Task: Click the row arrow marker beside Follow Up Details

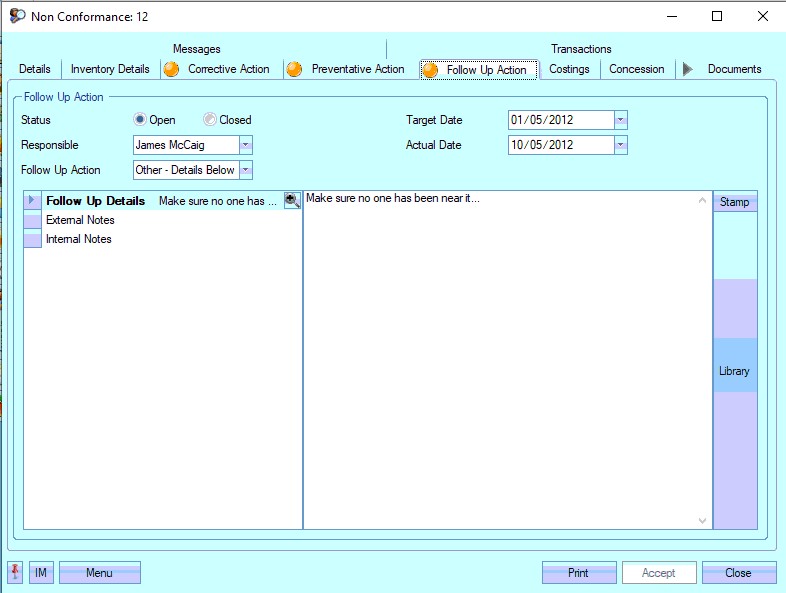Action: (32, 201)
